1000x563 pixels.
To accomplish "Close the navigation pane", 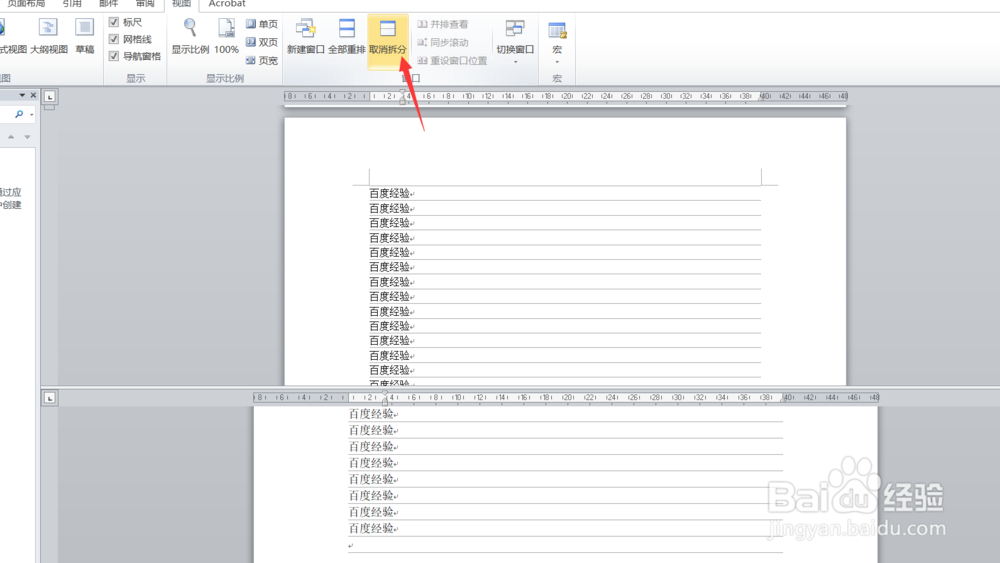I will (x=34, y=95).
